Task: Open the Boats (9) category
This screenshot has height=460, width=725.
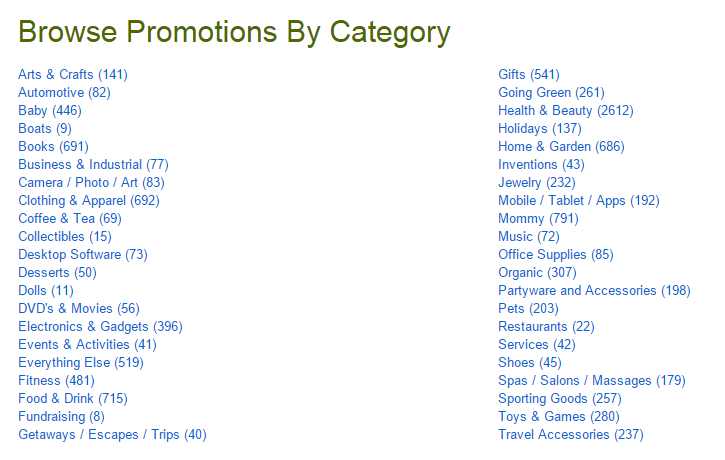Action: coord(45,129)
